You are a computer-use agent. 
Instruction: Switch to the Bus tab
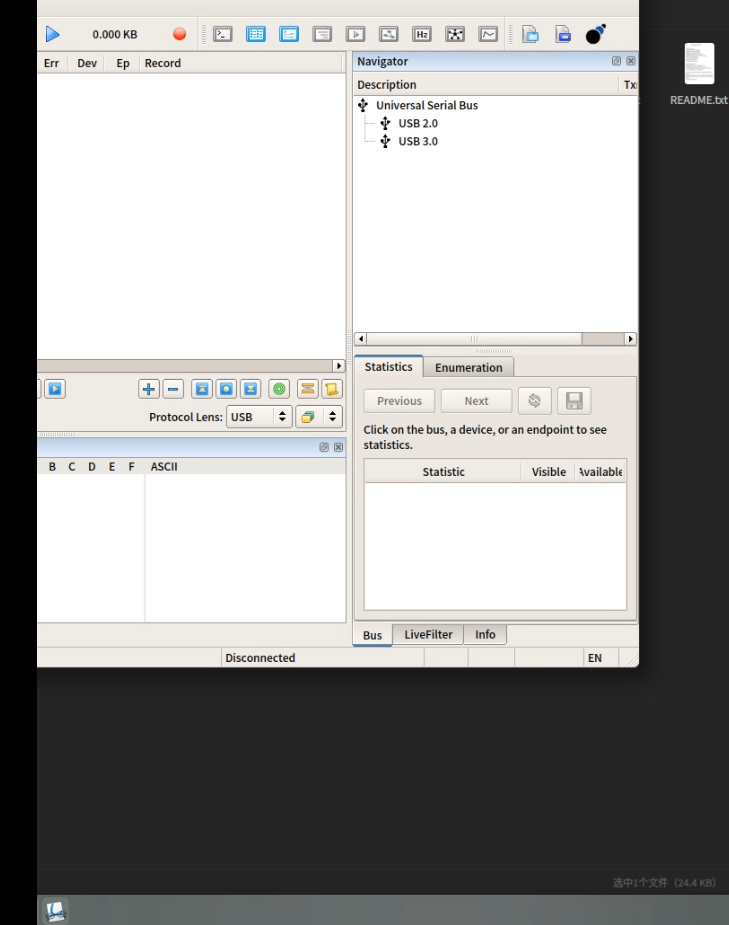pos(372,635)
